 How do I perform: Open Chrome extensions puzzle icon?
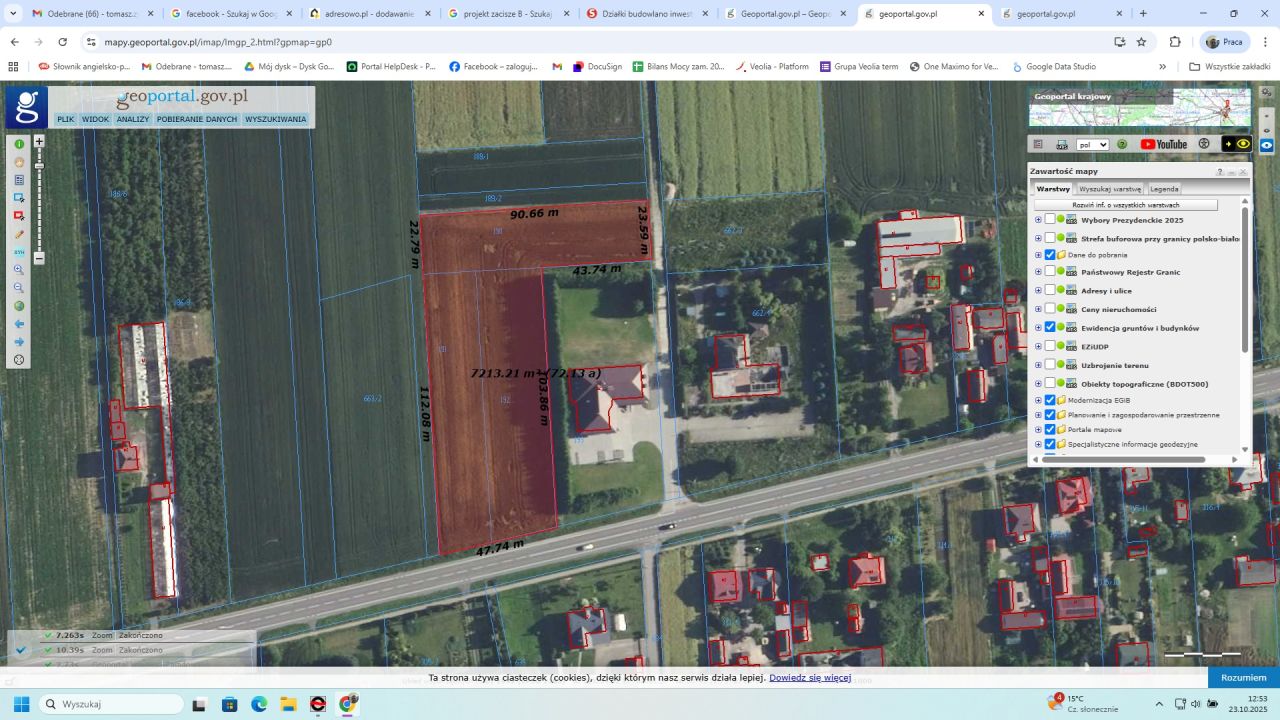[x=1175, y=42]
